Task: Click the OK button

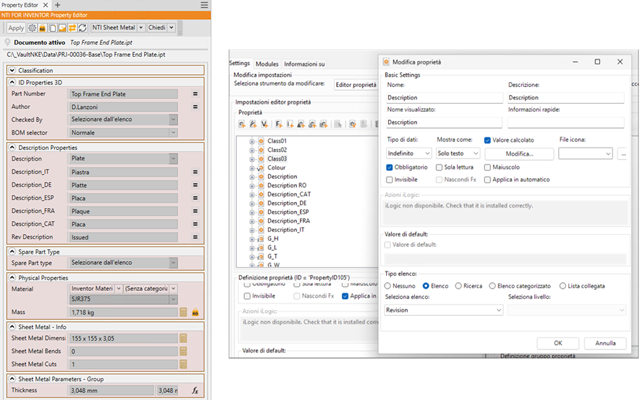Action: click(558, 343)
